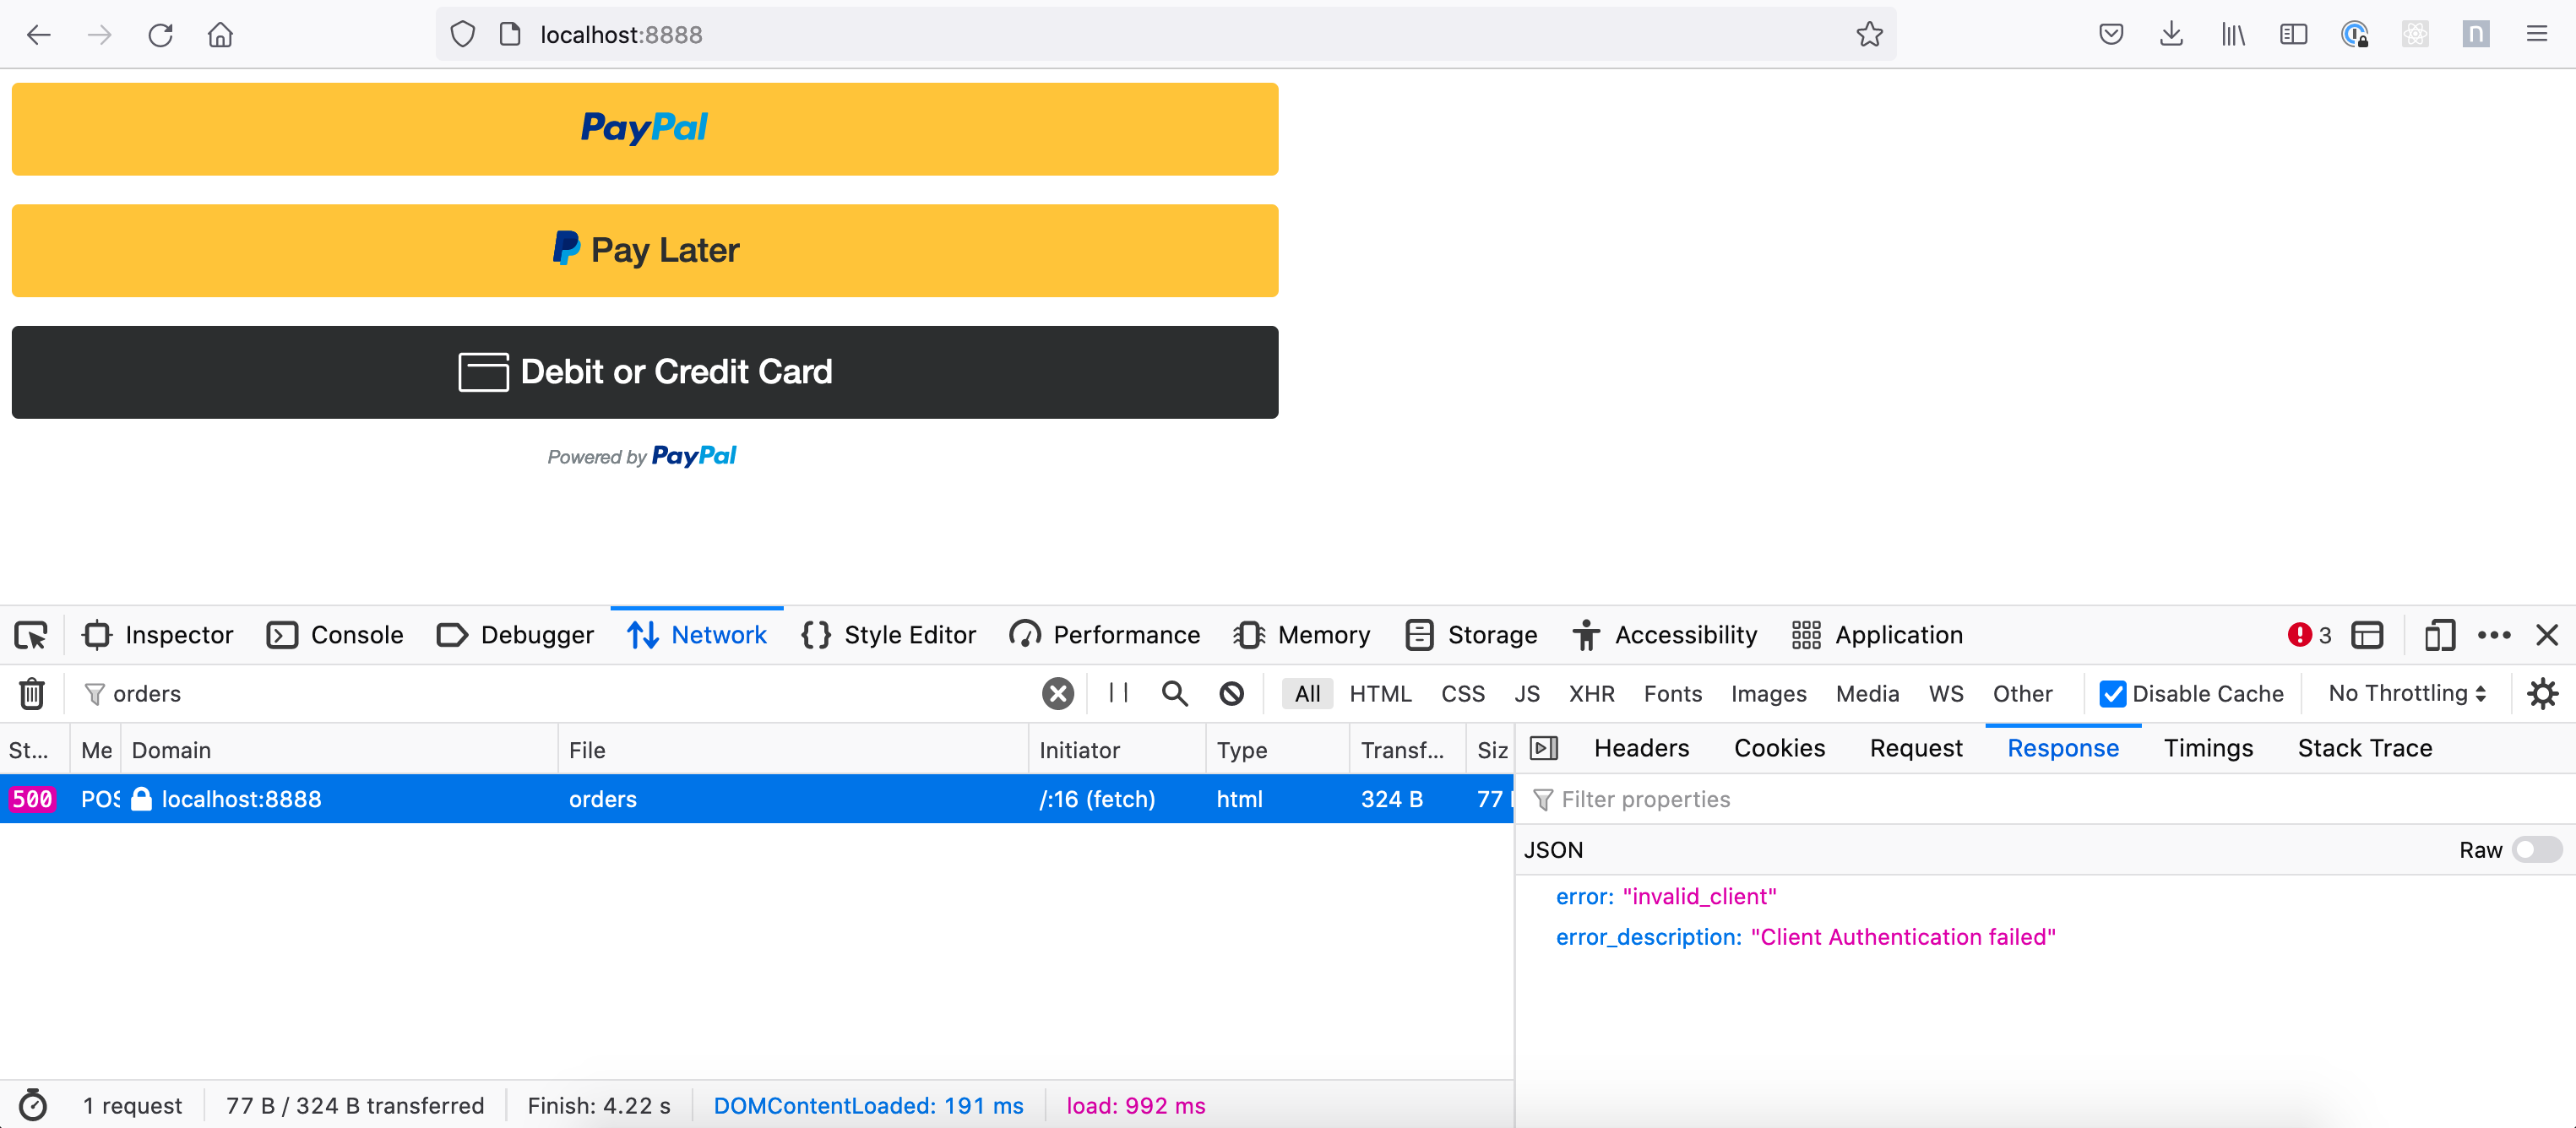
Task: Activate the element picker tool
Action: 31,635
